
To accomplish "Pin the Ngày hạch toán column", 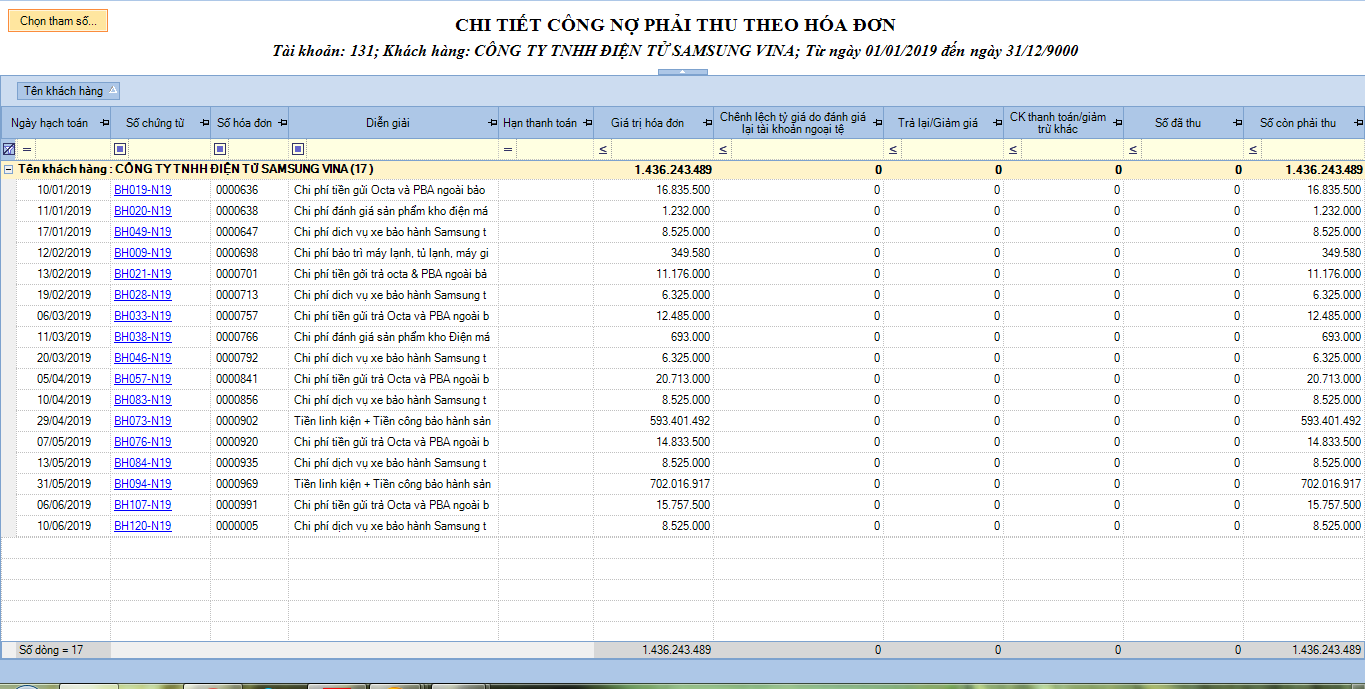I will 104,123.
